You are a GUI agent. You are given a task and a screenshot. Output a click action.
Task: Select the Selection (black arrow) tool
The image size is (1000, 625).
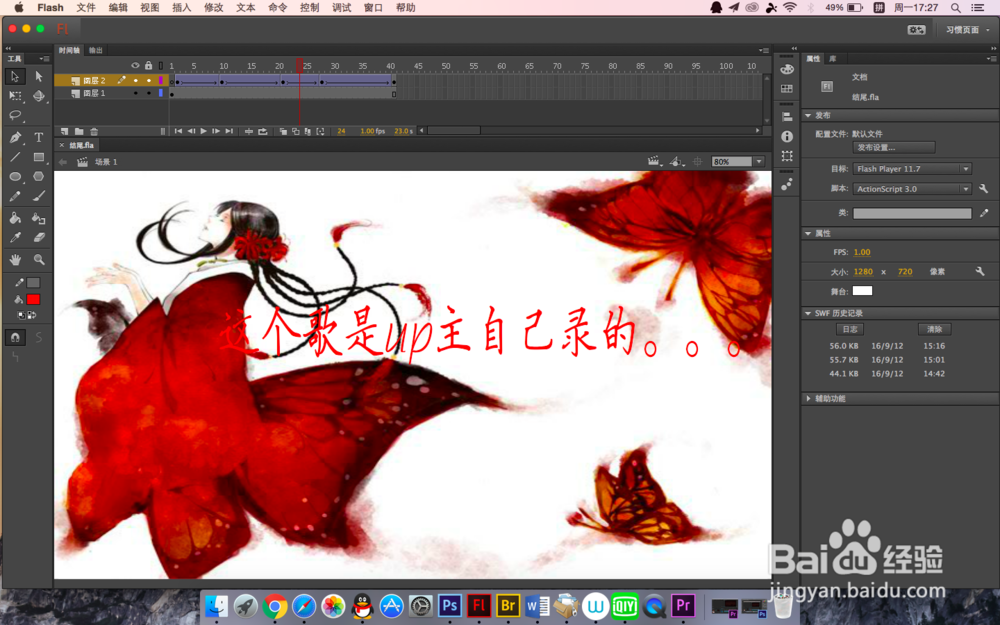pyautogui.click(x=15, y=77)
